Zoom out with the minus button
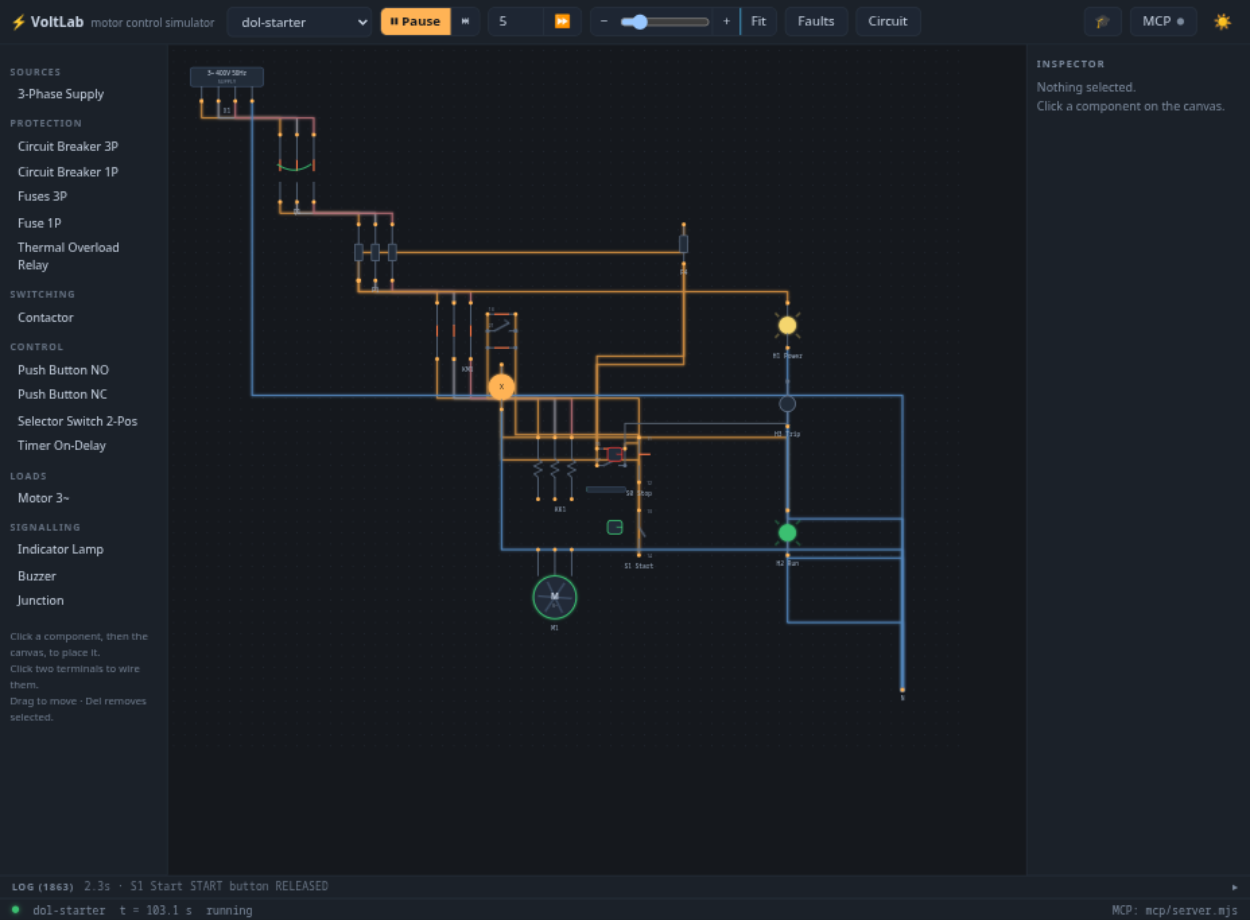Image resolution: width=1250 pixels, height=920 pixels. (603, 21)
